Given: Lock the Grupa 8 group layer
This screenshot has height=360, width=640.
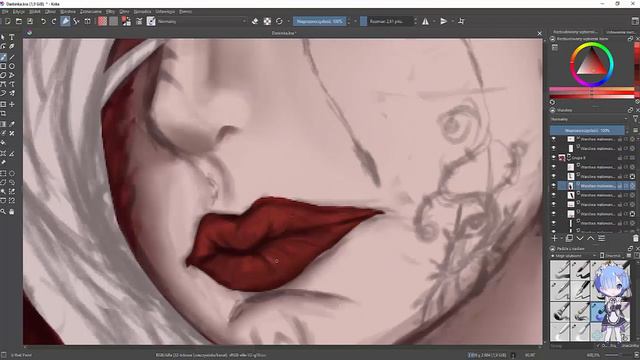Looking at the screenshot, I should (620, 158).
